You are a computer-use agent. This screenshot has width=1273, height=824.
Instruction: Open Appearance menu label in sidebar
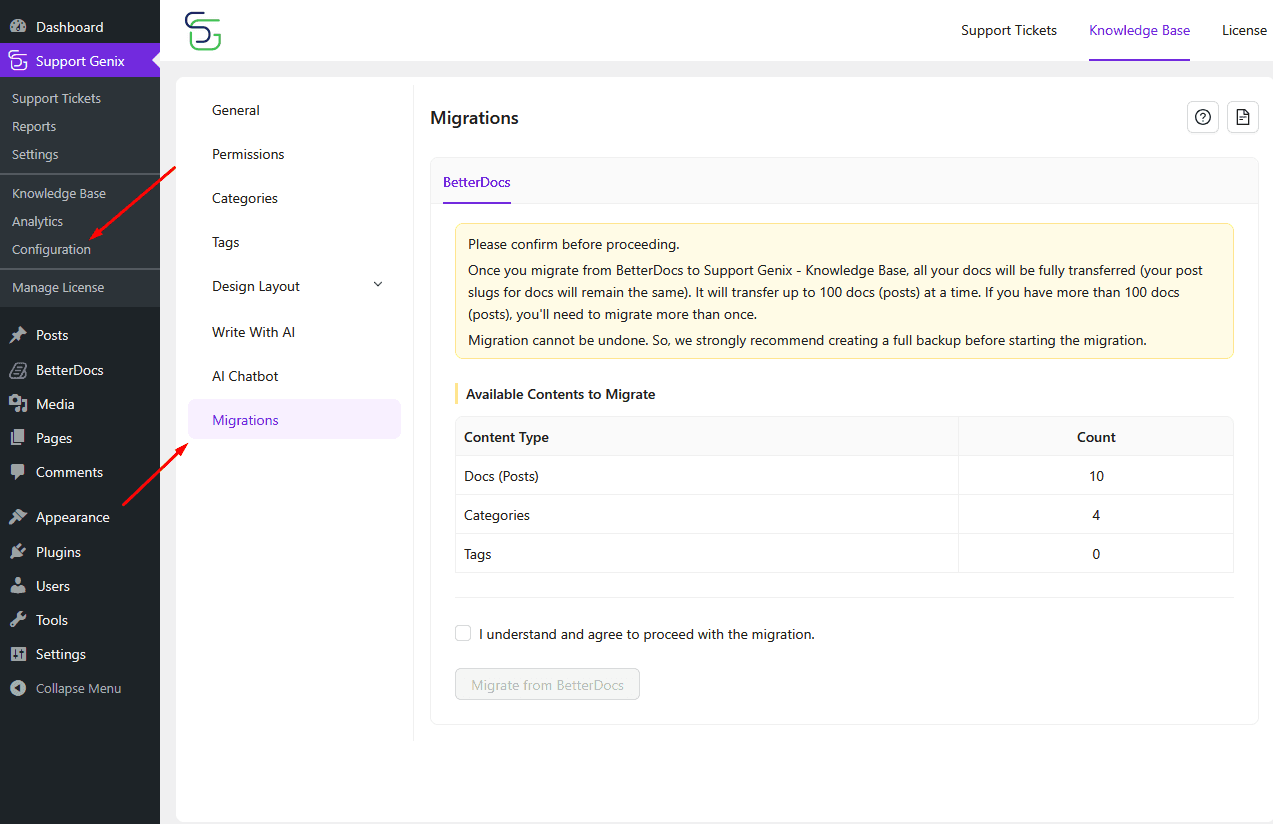pos(73,517)
